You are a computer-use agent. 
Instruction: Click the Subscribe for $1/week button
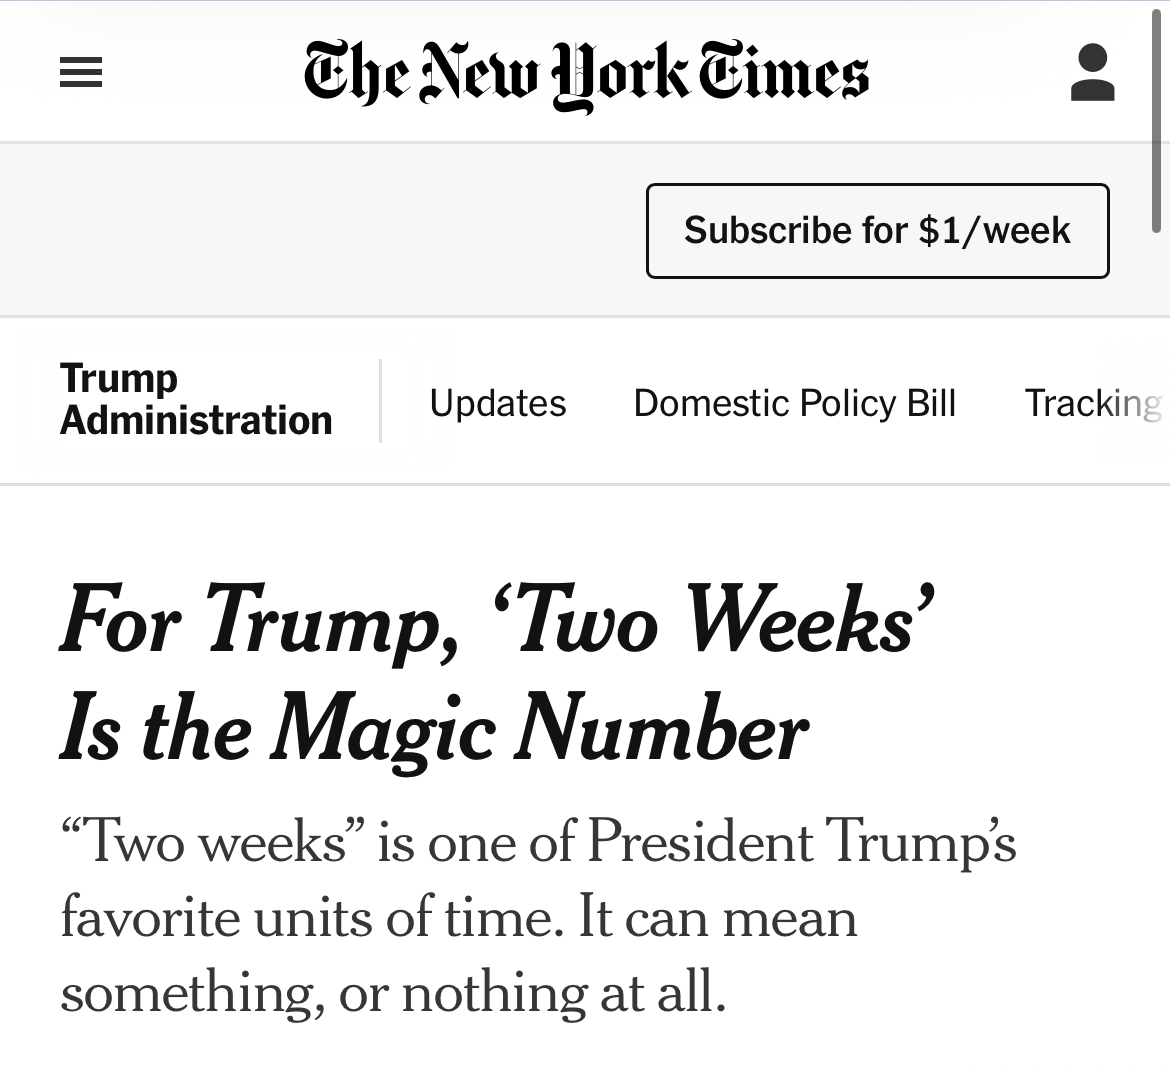(x=878, y=231)
